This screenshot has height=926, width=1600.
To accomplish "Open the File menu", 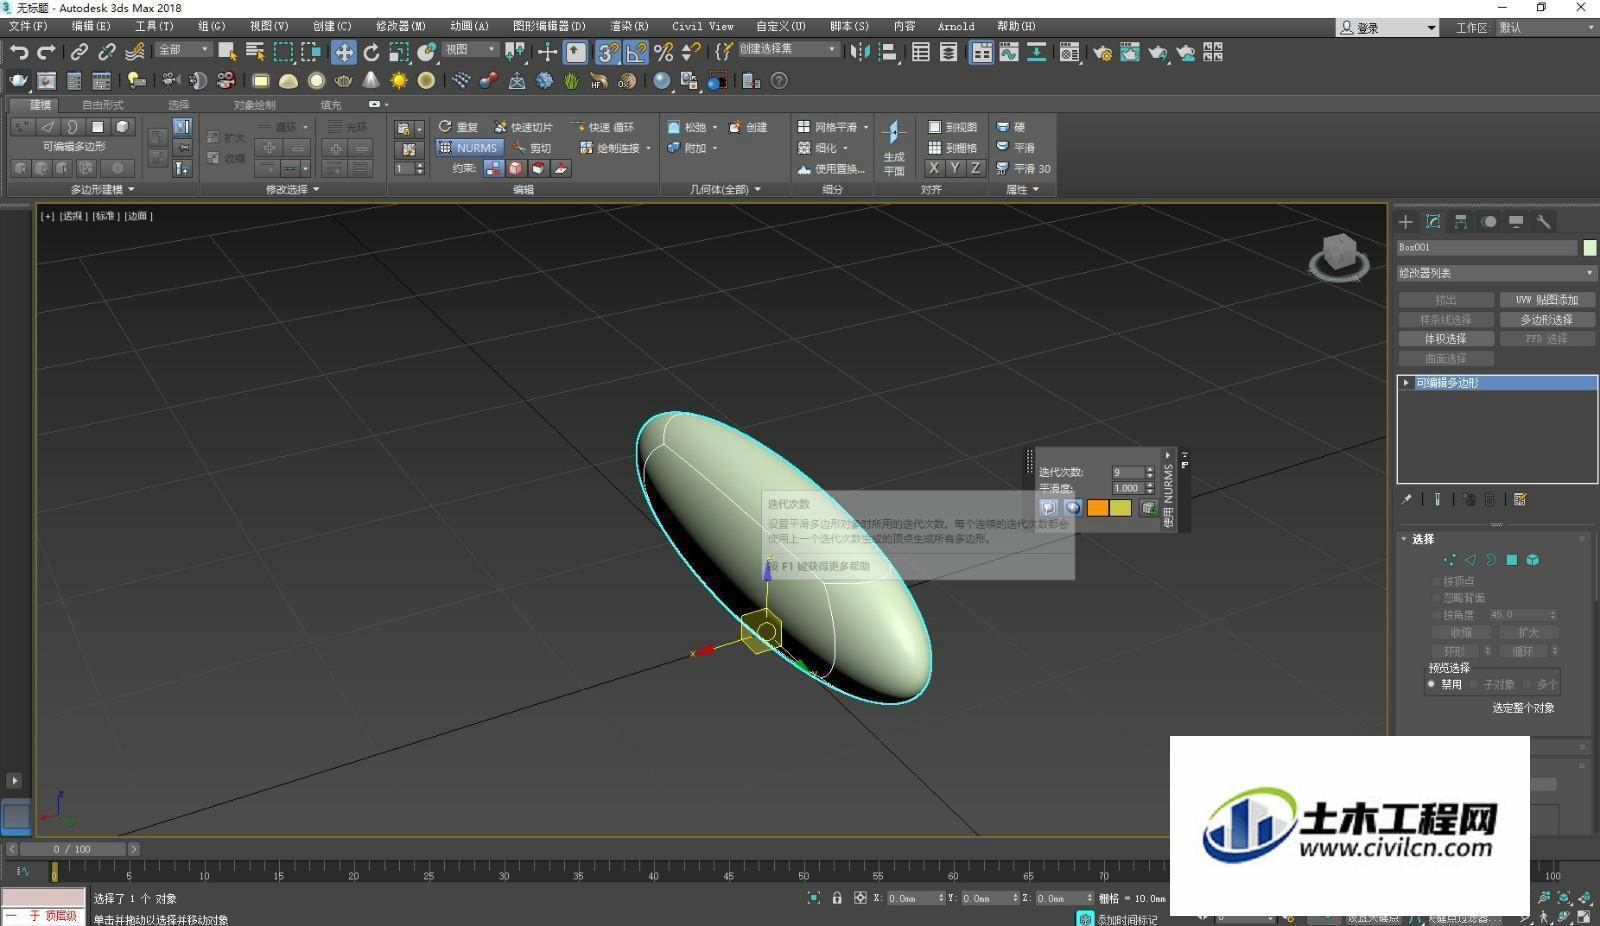I will pos(27,26).
